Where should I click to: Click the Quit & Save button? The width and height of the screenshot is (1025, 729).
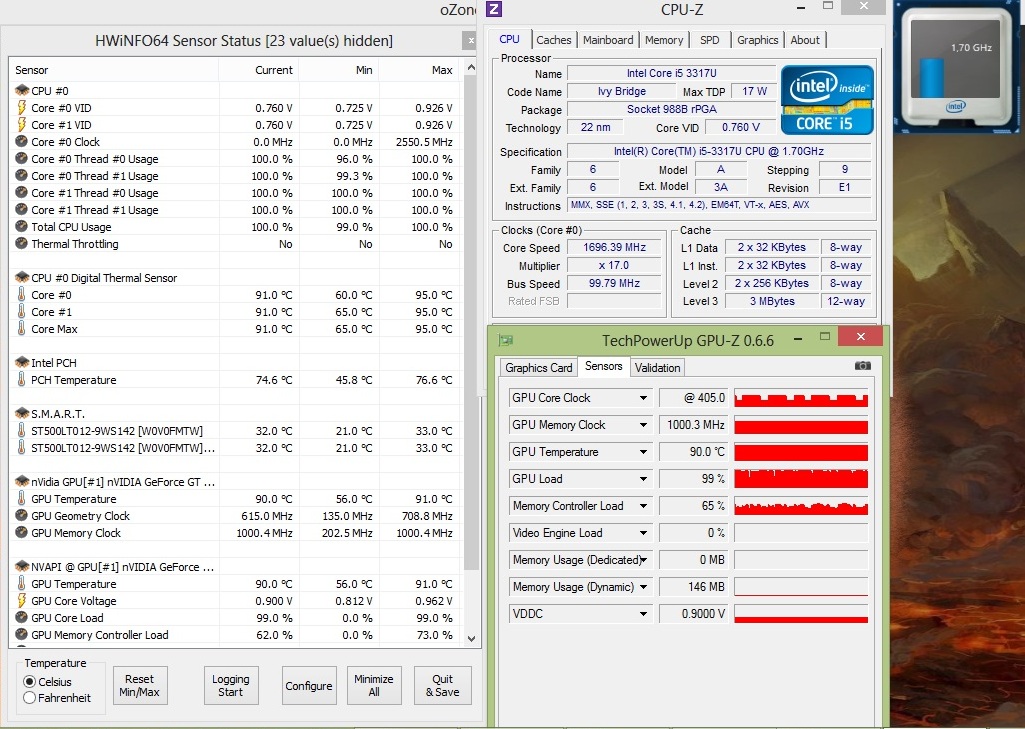coord(443,685)
